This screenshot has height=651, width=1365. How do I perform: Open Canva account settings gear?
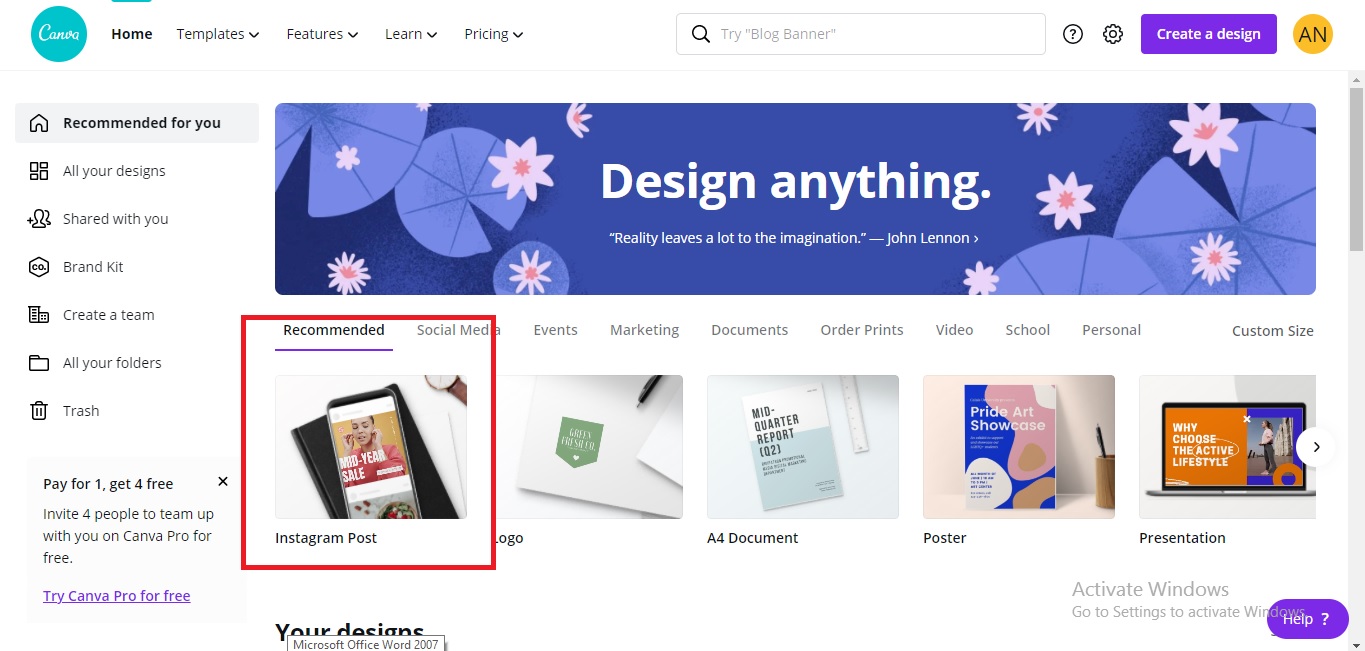coord(1113,33)
